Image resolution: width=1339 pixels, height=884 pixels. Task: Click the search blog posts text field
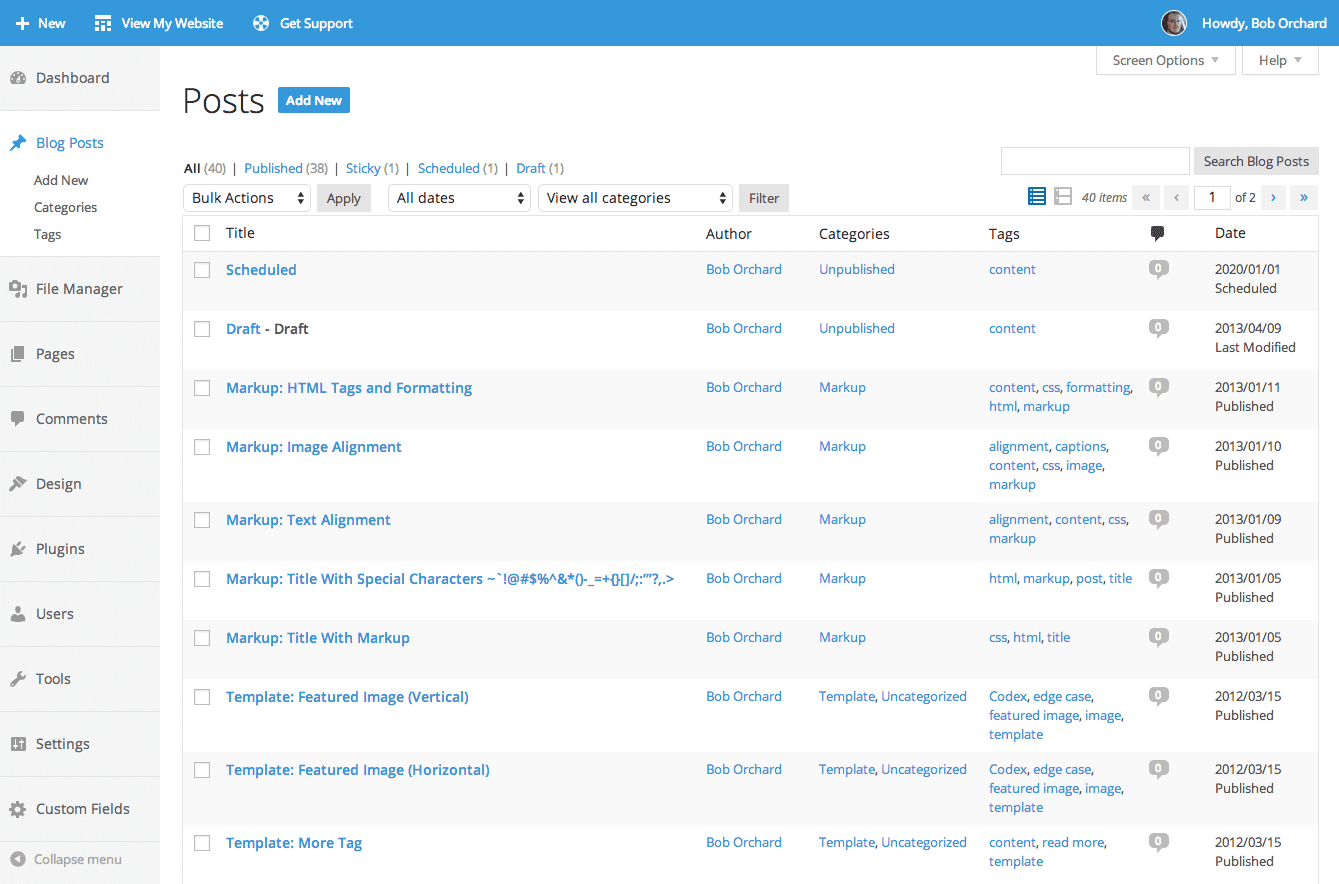[x=1095, y=161]
